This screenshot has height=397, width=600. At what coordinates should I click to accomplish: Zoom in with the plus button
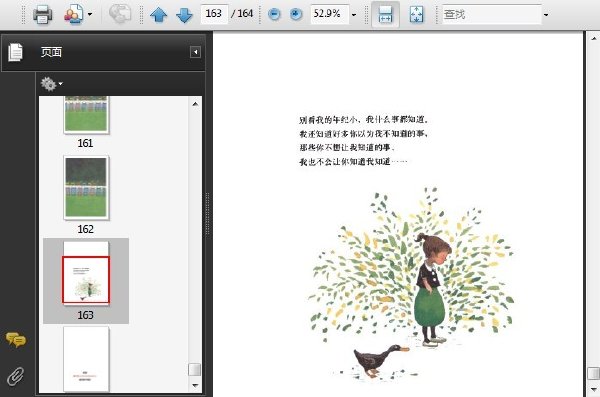pyautogui.click(x=296, y=15)
